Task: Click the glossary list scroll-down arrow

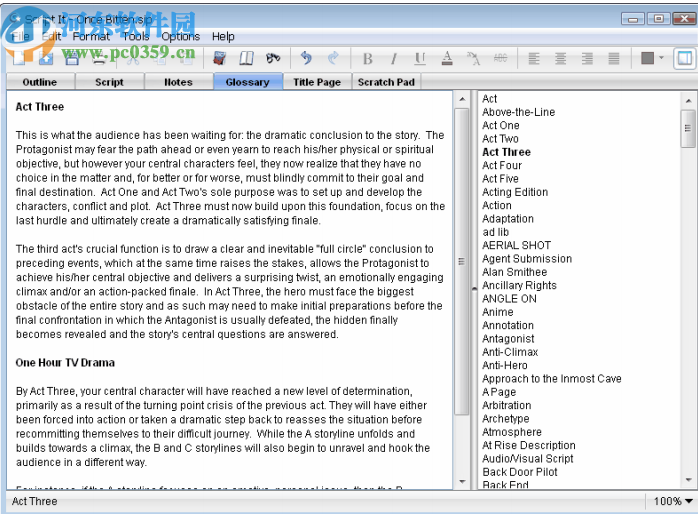Action: (688, 480)
